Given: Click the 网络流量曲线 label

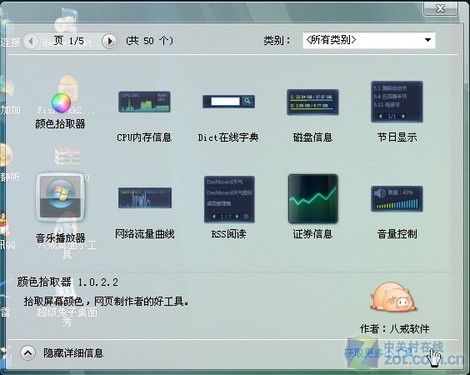Looking at the screenshot, I should coord(145,234).
